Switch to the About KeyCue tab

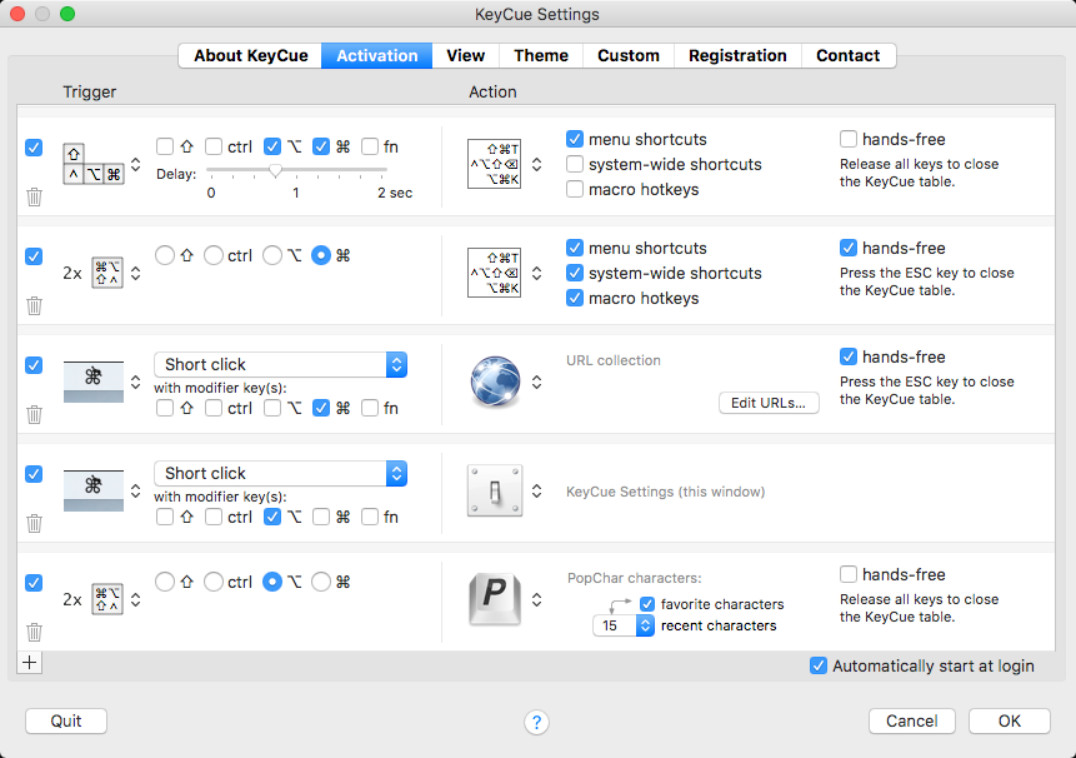coord(250,56)
